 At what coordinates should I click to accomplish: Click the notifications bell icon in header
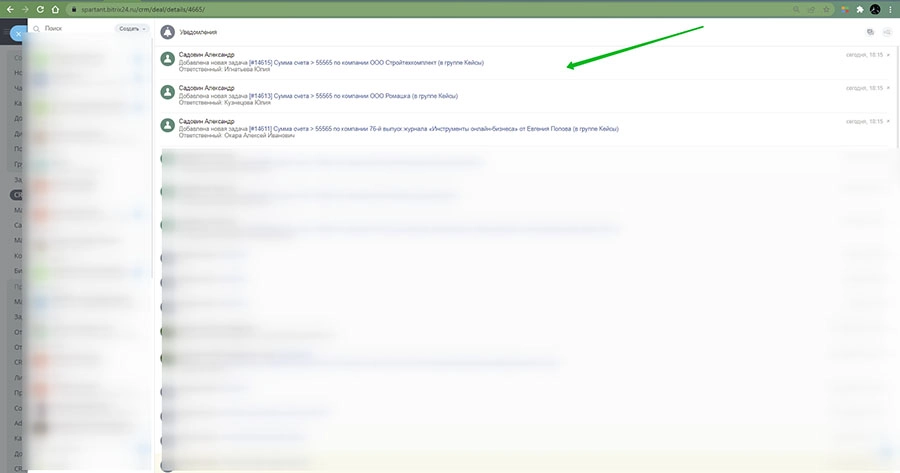(168, 32)
